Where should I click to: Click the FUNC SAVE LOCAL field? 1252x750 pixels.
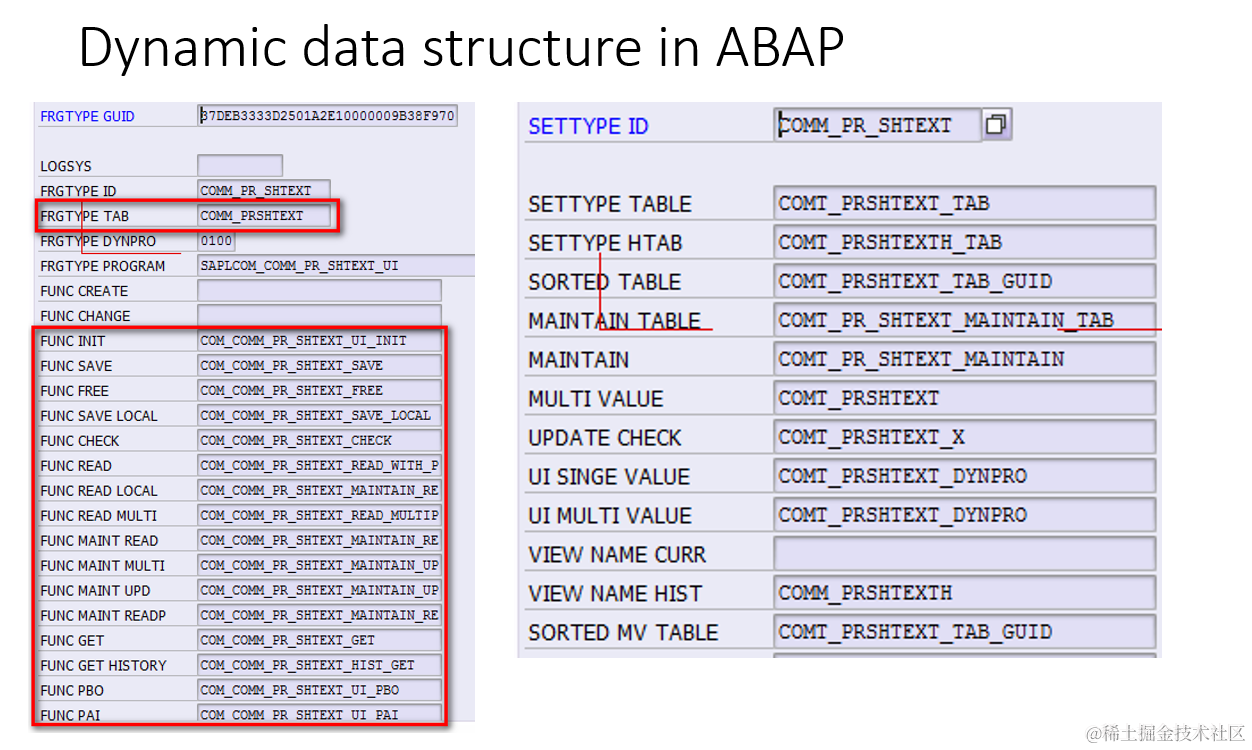[319, 416]
